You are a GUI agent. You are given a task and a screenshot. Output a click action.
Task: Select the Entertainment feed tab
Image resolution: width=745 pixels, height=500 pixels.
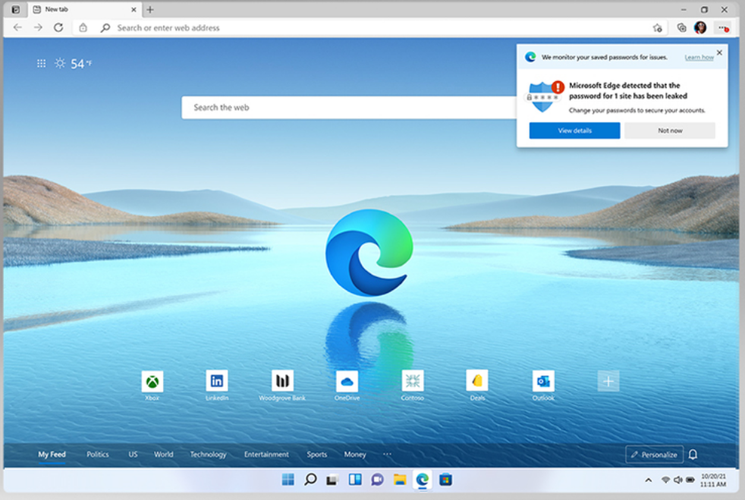coord(266,454)
